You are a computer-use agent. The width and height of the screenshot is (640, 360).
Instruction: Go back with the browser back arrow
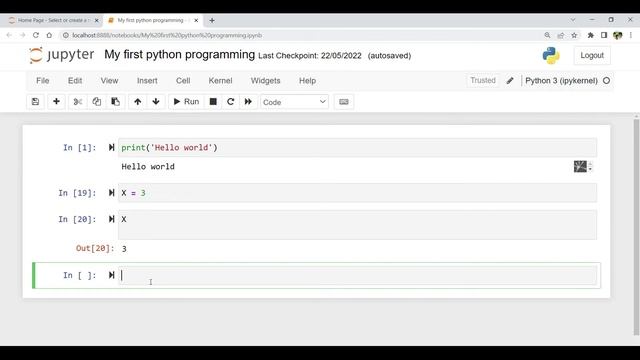9,35
